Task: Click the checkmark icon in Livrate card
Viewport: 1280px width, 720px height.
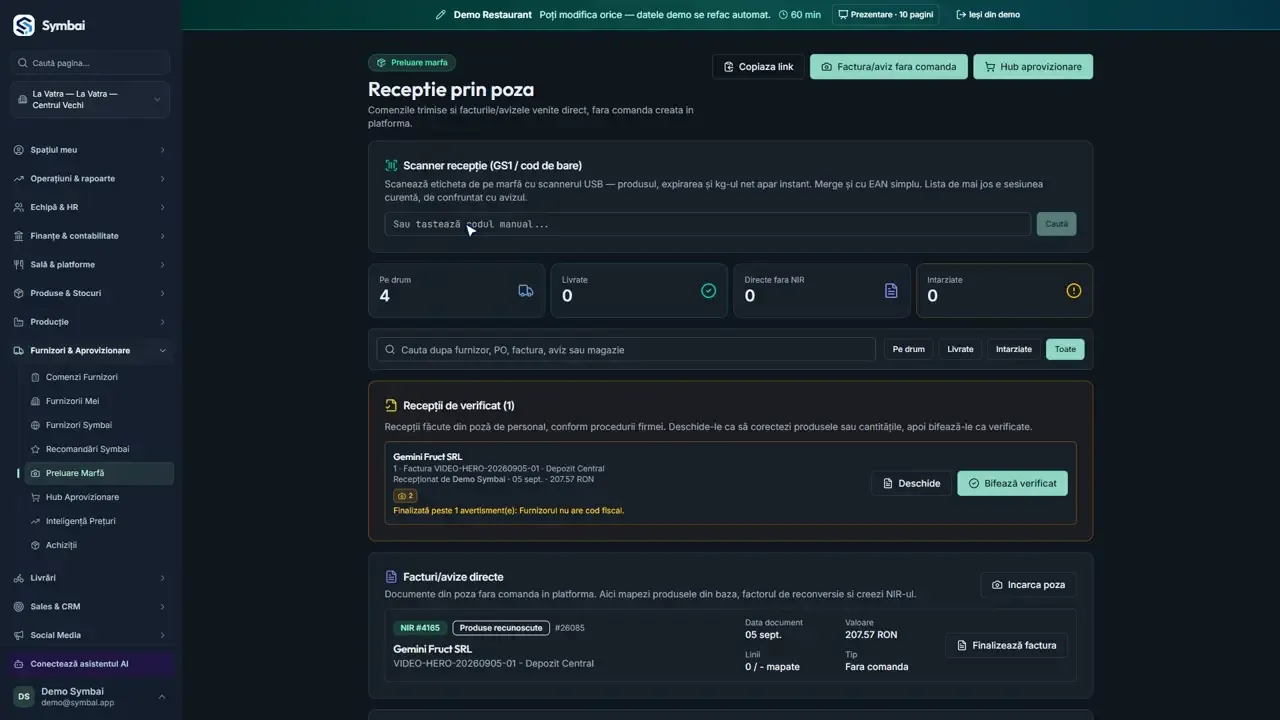Action: (708, 291)
